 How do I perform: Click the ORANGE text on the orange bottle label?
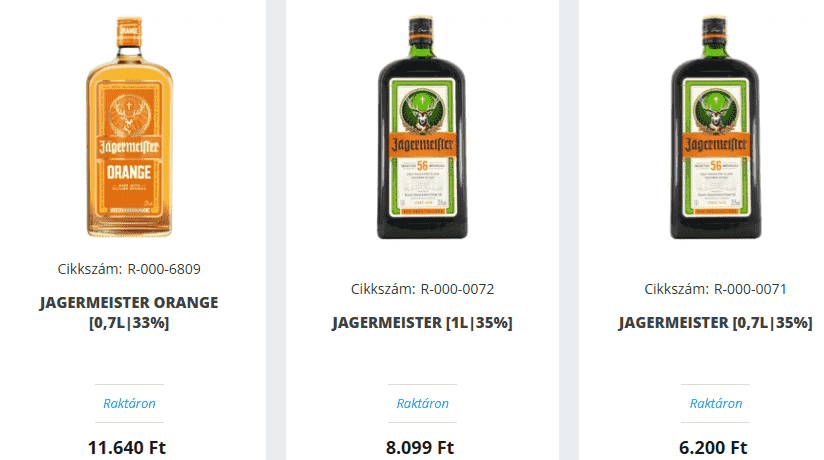[x=129, y=172]
